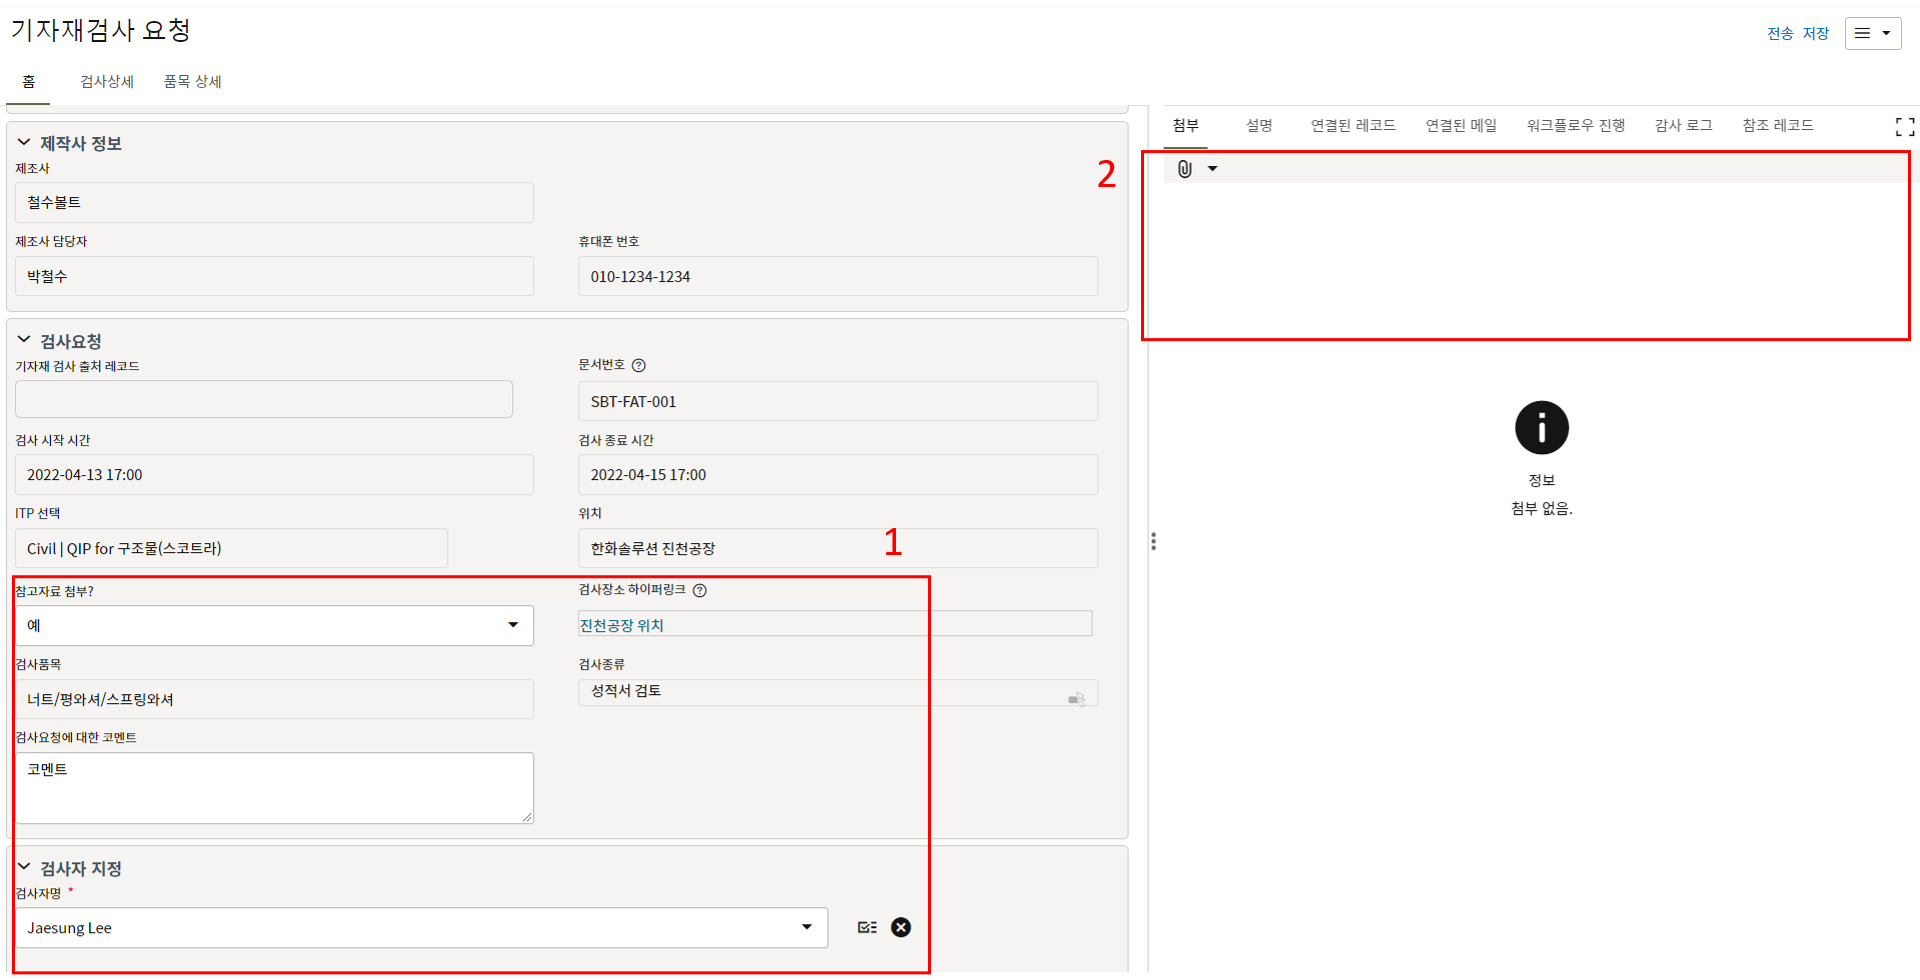Click the 검사요청에 대한 코멘트 text area

click(273, 788)
